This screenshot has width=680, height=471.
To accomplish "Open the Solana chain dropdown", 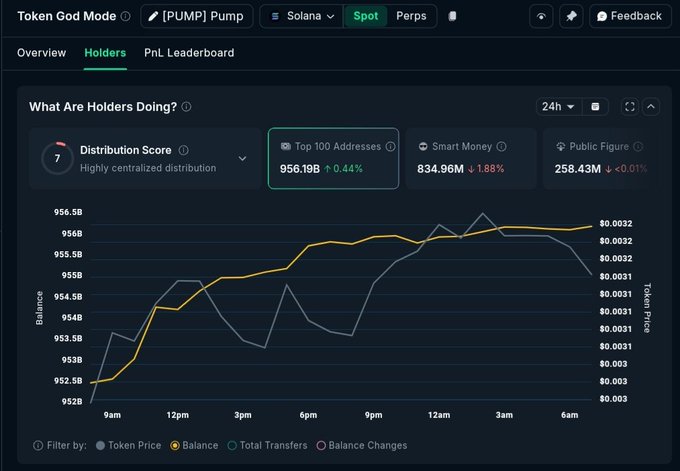I will pos(302,16).
